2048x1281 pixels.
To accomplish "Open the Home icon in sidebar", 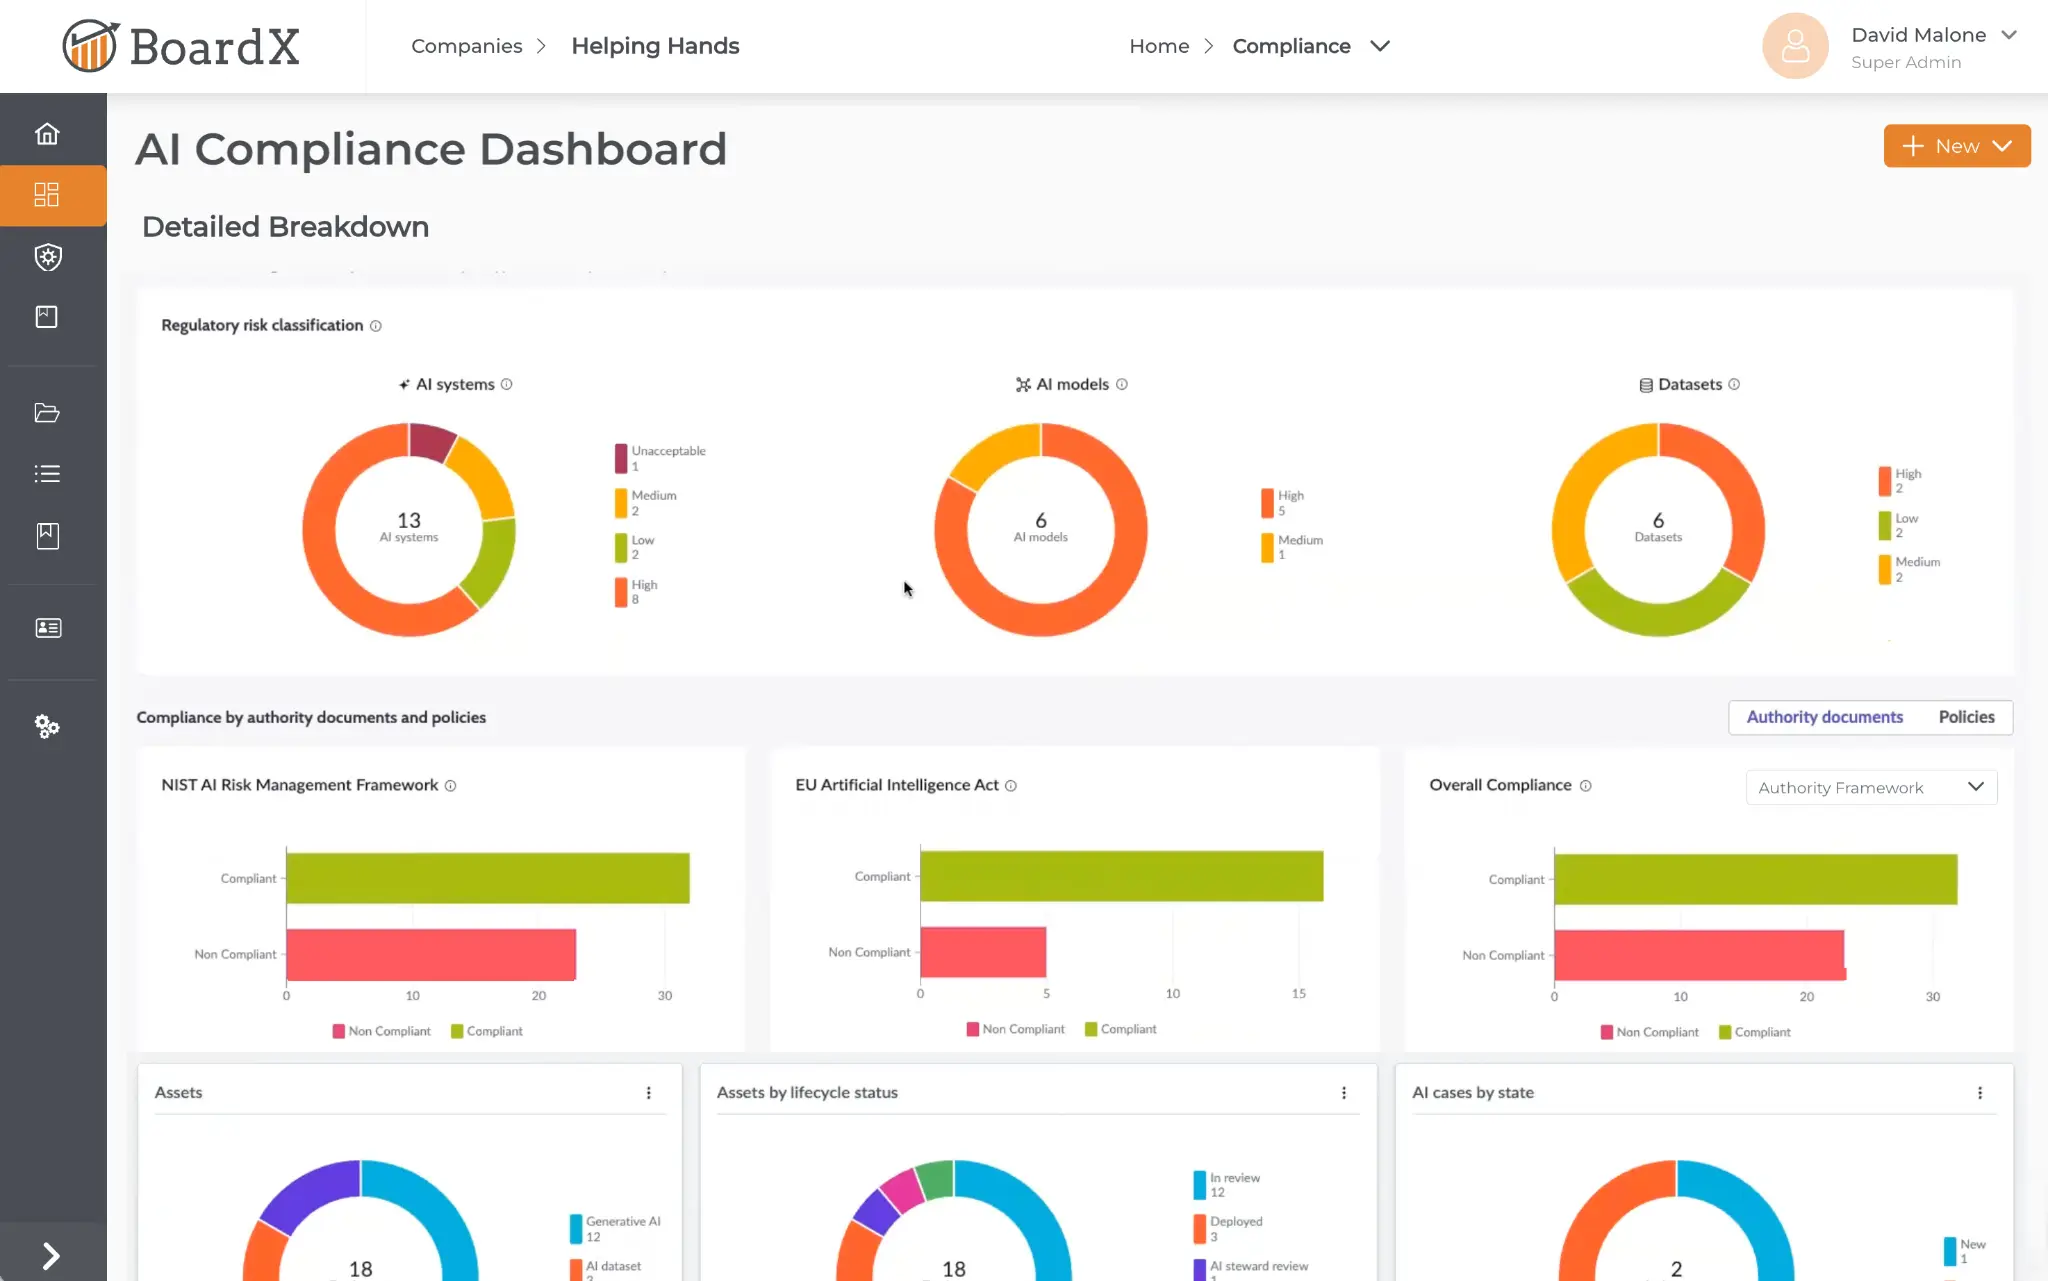I will click(48, 132).
